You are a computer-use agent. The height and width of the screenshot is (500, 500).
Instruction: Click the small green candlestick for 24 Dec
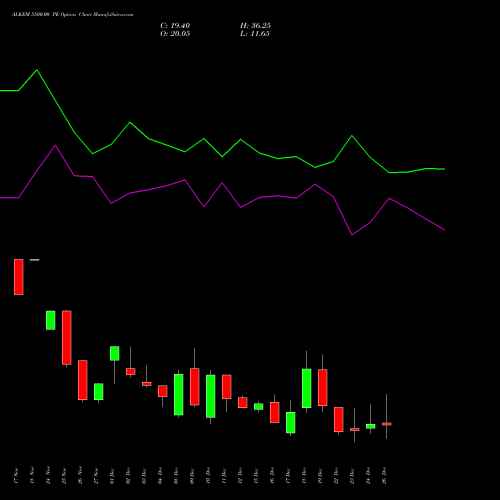point(371,426)
